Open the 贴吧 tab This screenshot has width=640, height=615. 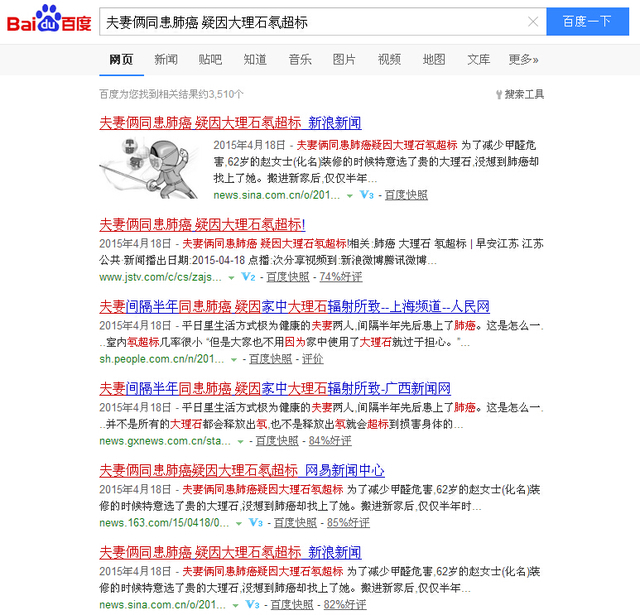(210, 60)
